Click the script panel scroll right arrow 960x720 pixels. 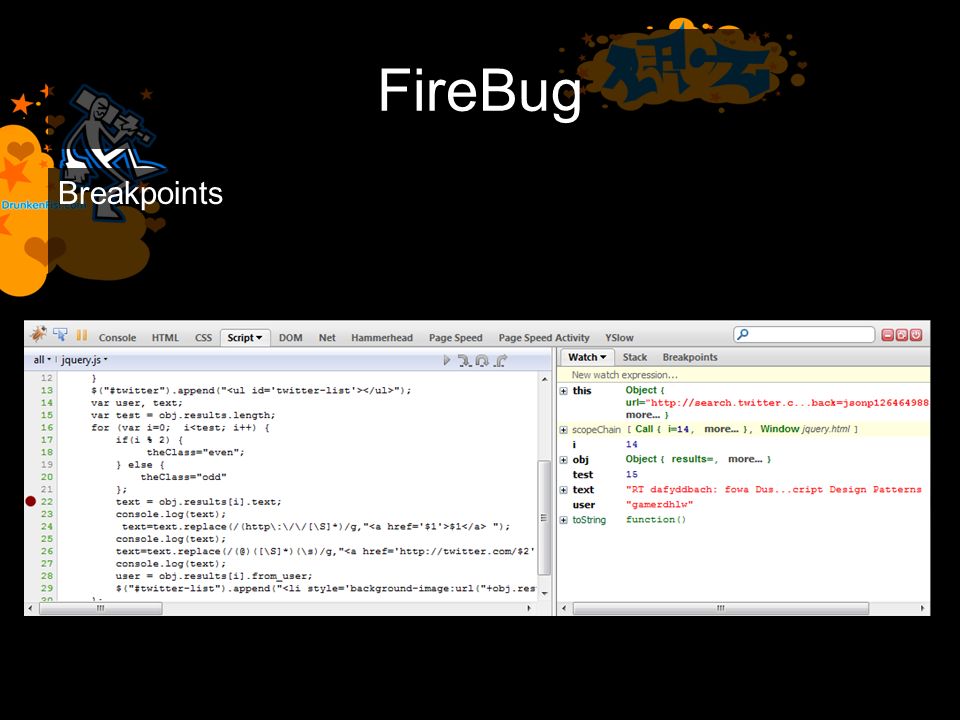coord(530,608)
